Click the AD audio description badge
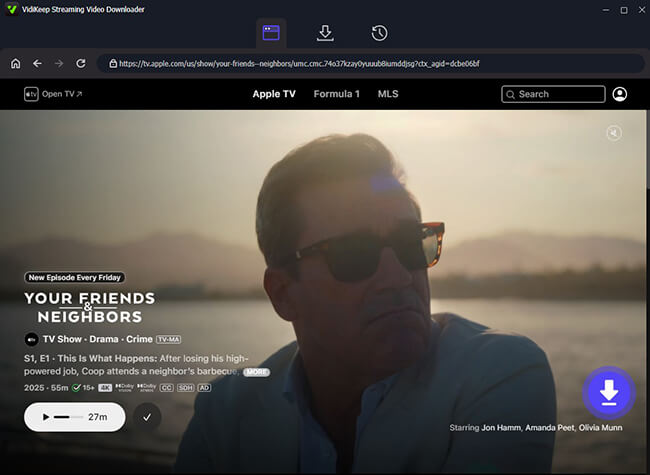Image resolution: width=650 pixels, height=475 pixels. click(x=204, y=388)
